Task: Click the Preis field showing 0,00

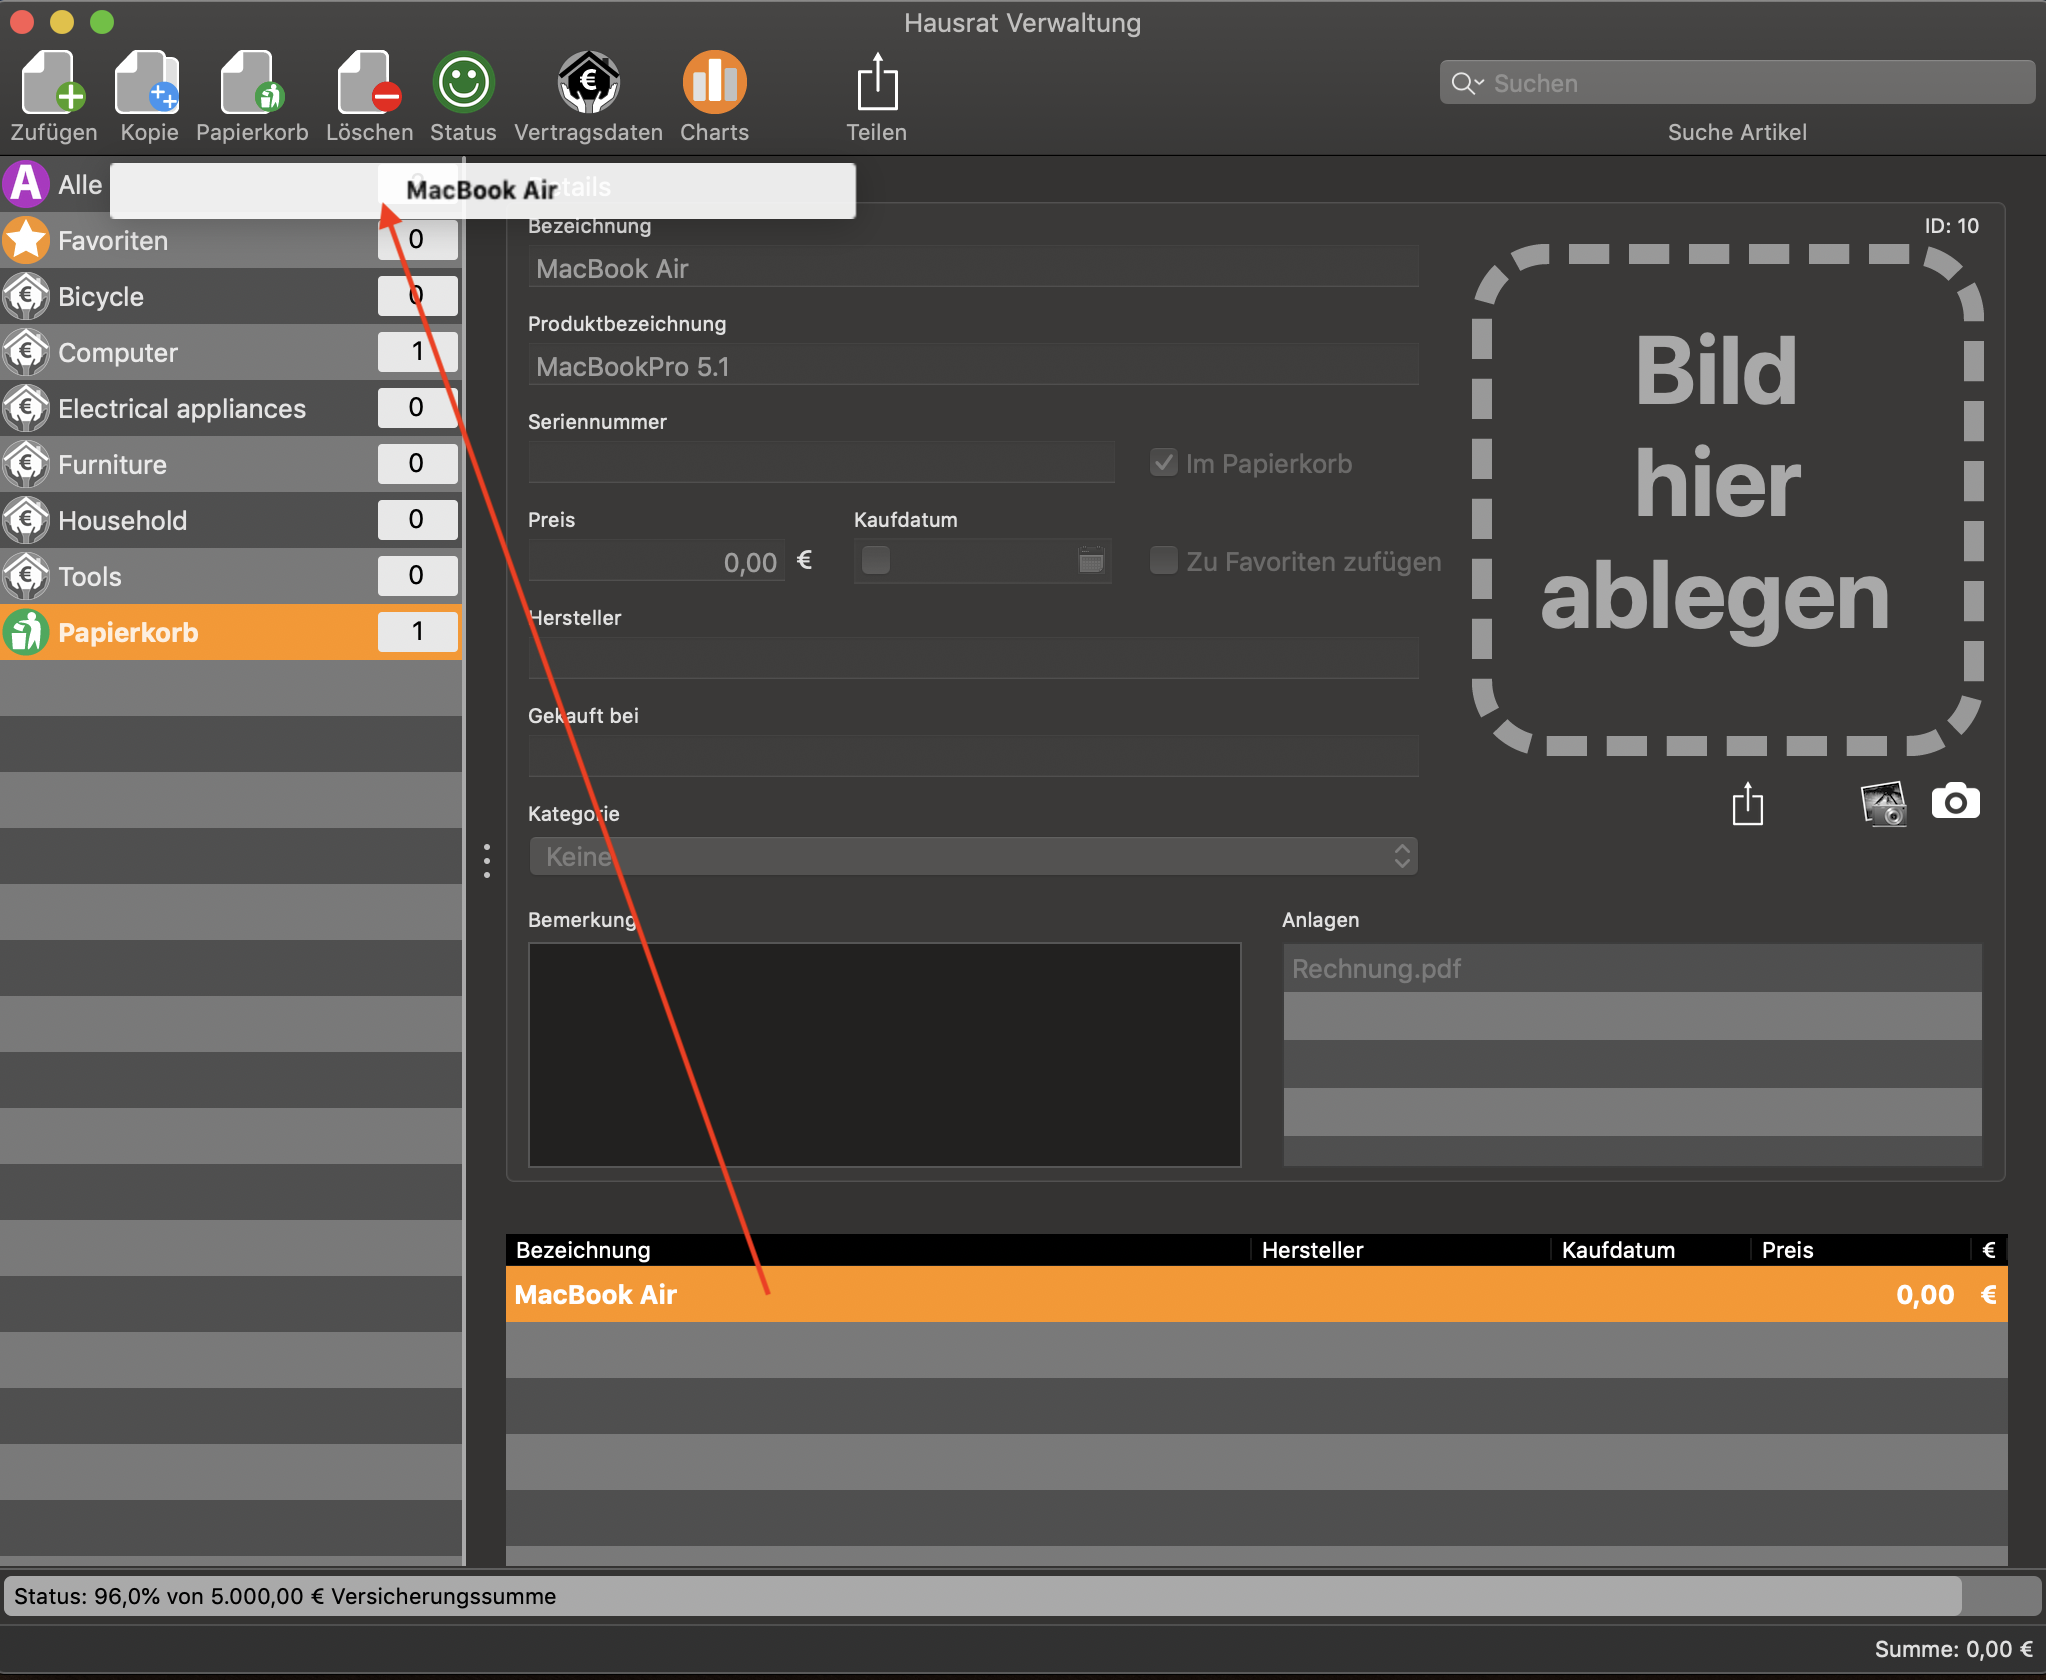Action: click(658, 561)
